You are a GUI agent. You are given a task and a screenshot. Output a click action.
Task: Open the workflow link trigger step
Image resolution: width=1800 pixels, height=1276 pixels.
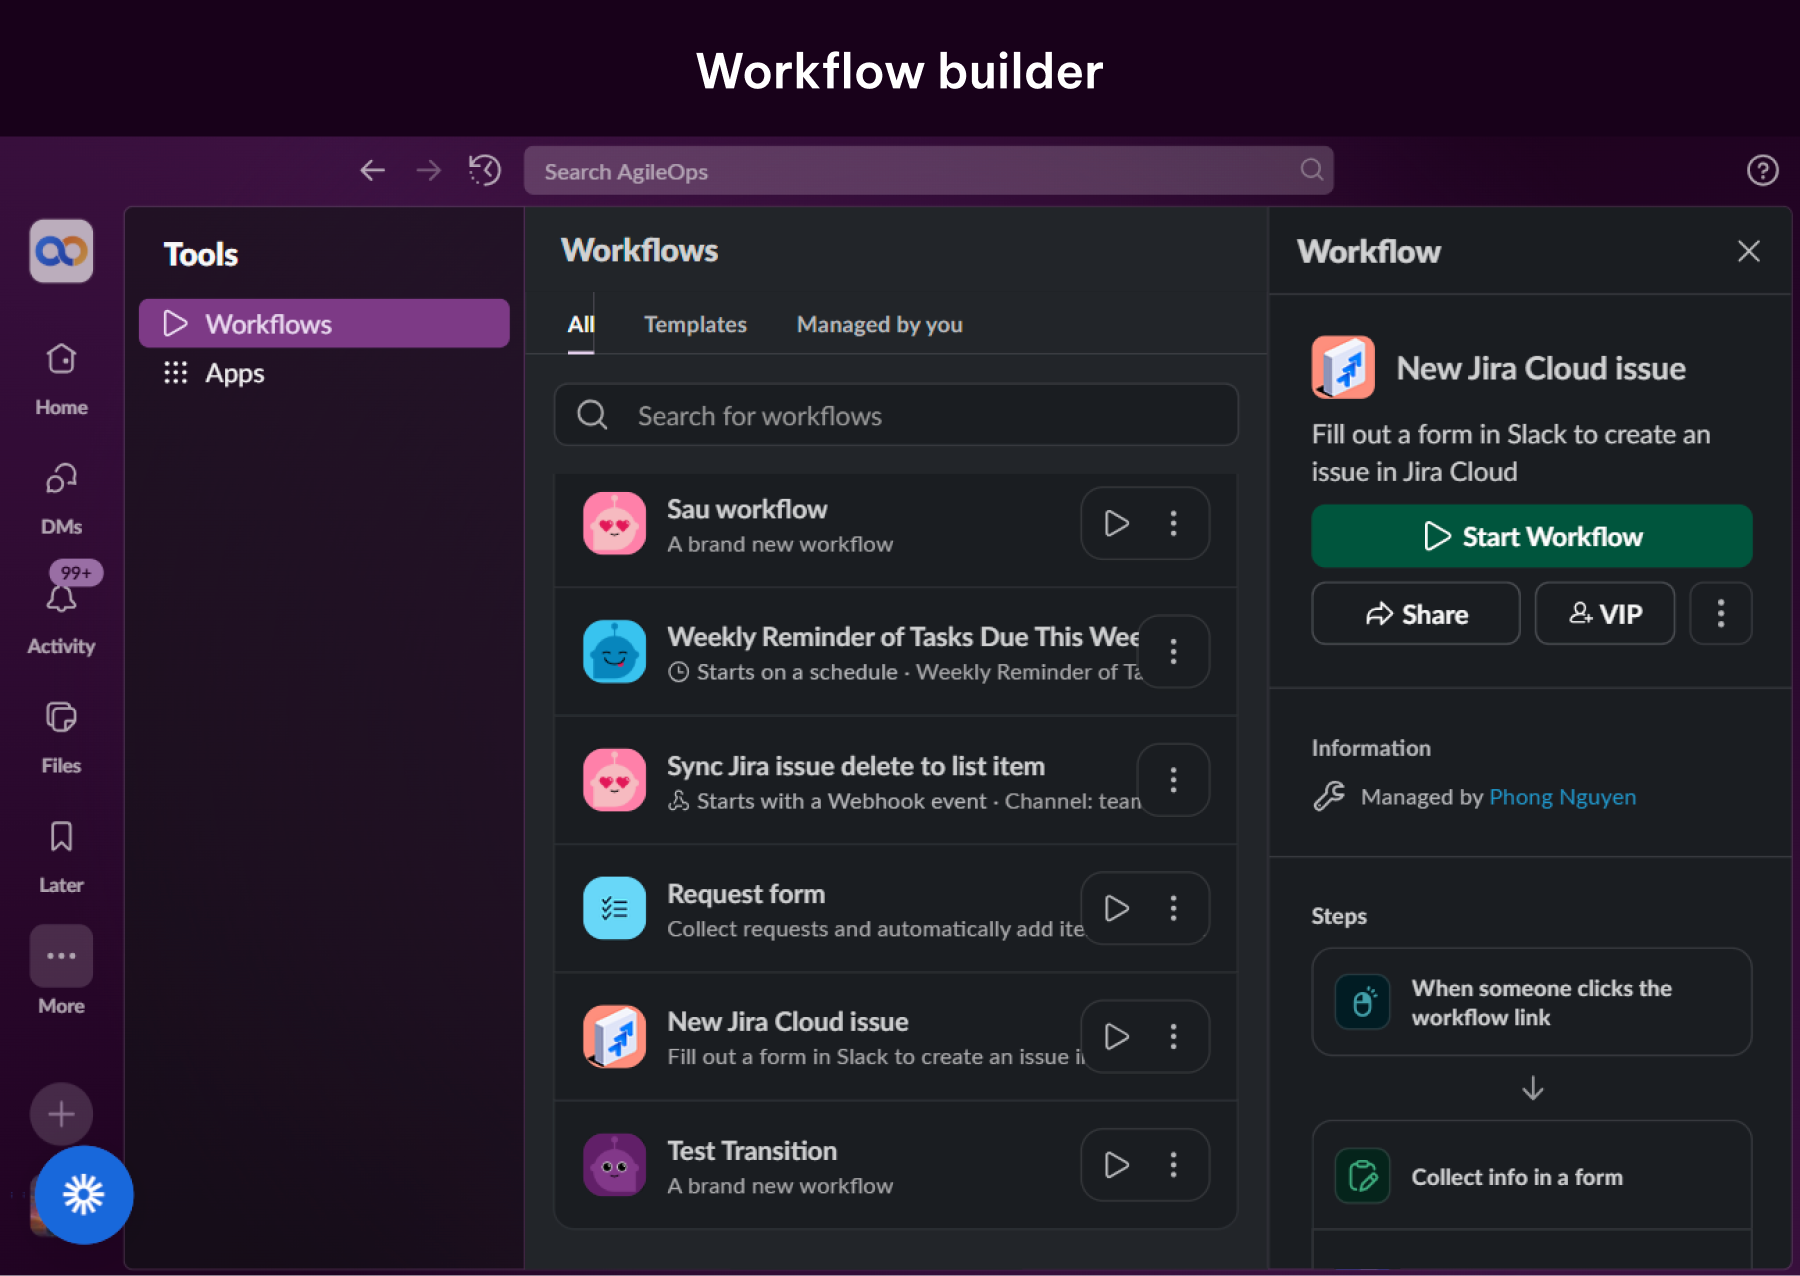click(1532, 1002)
